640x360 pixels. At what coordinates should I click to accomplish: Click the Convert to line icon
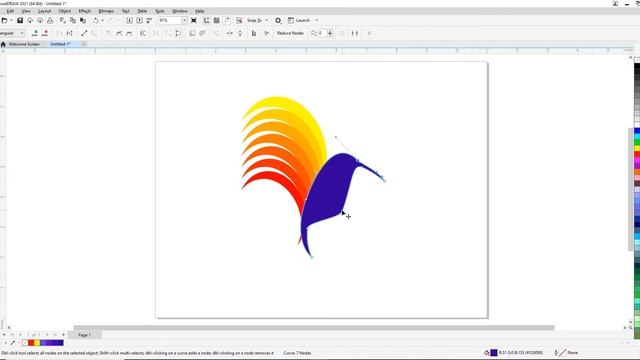(84, 33)
